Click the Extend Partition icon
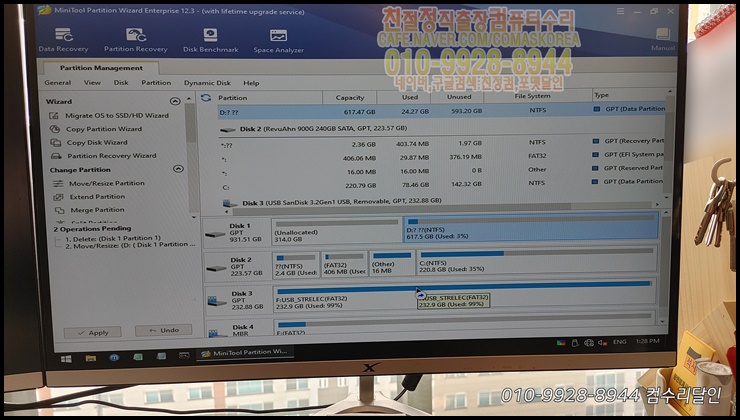Viewport: 740px width, 420px height. (59, 197)
